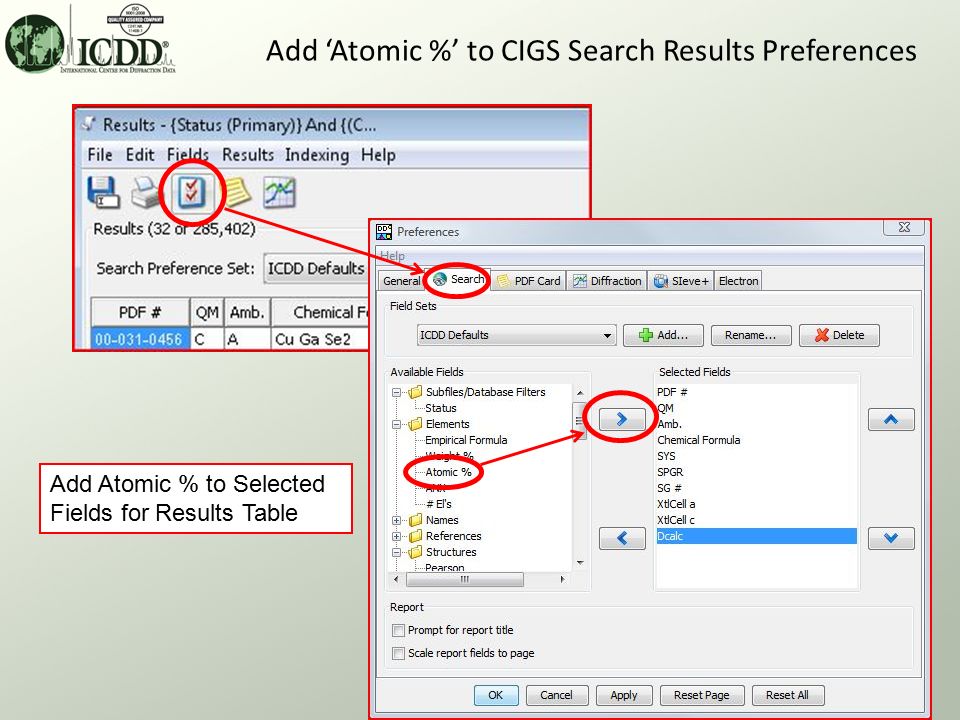The width and height of the screenshot is (960, 720).
Task: Open the Indexing menu
Action: (317, 155)
